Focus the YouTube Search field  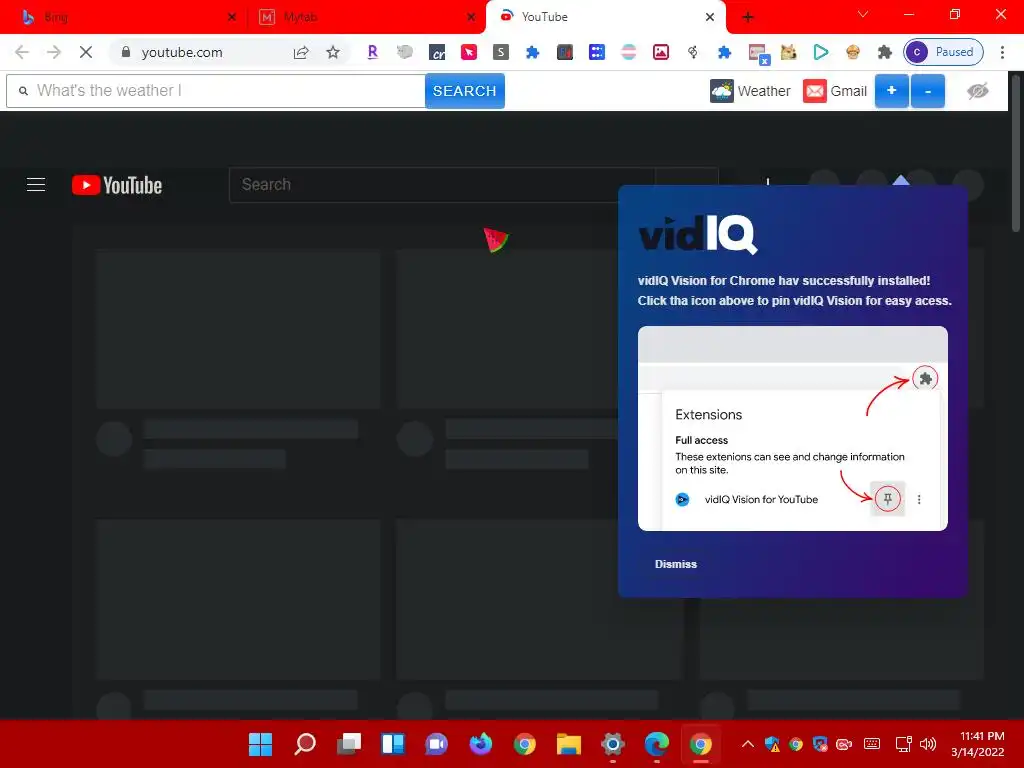point(441,185)
